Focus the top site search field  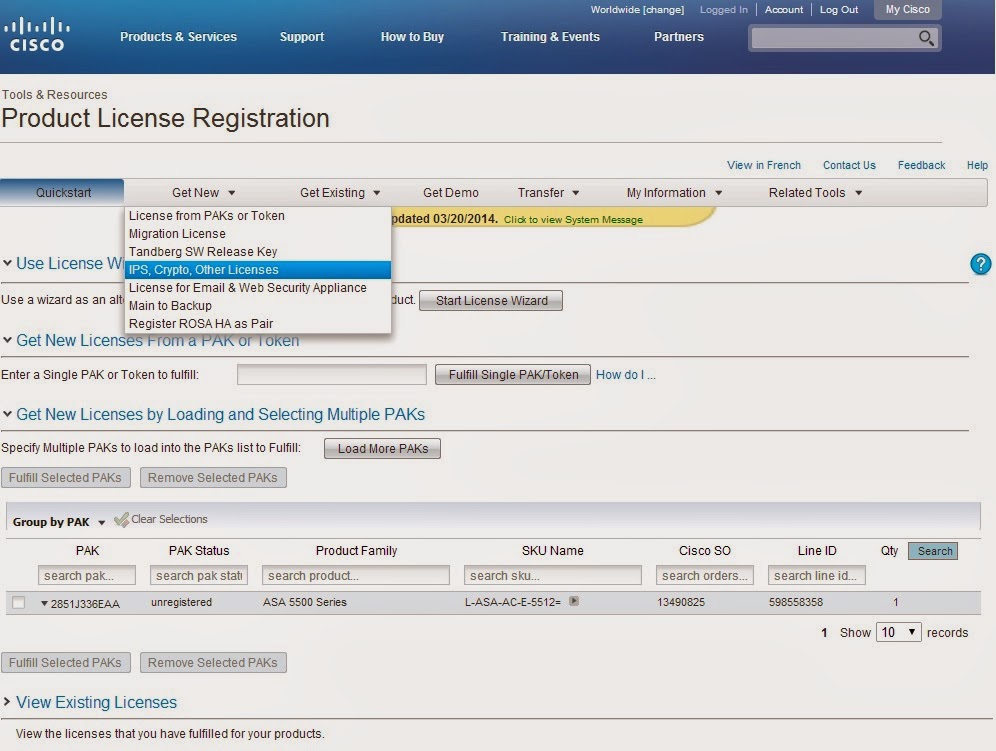coord(833,38)
